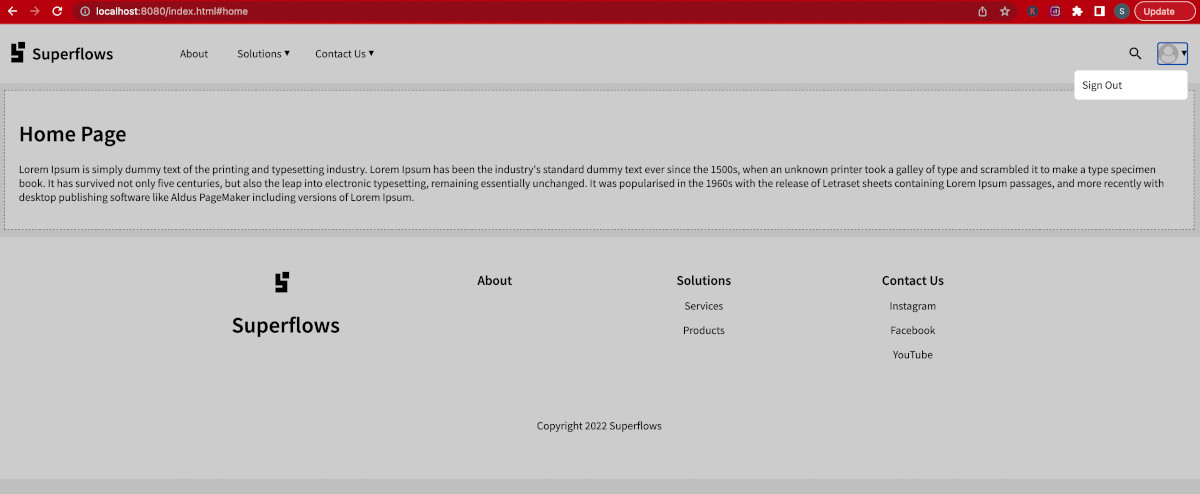Click the browser Update button
This screenshot has width=1200, height=494.
pyautogui.click(x=1164, y=11)
